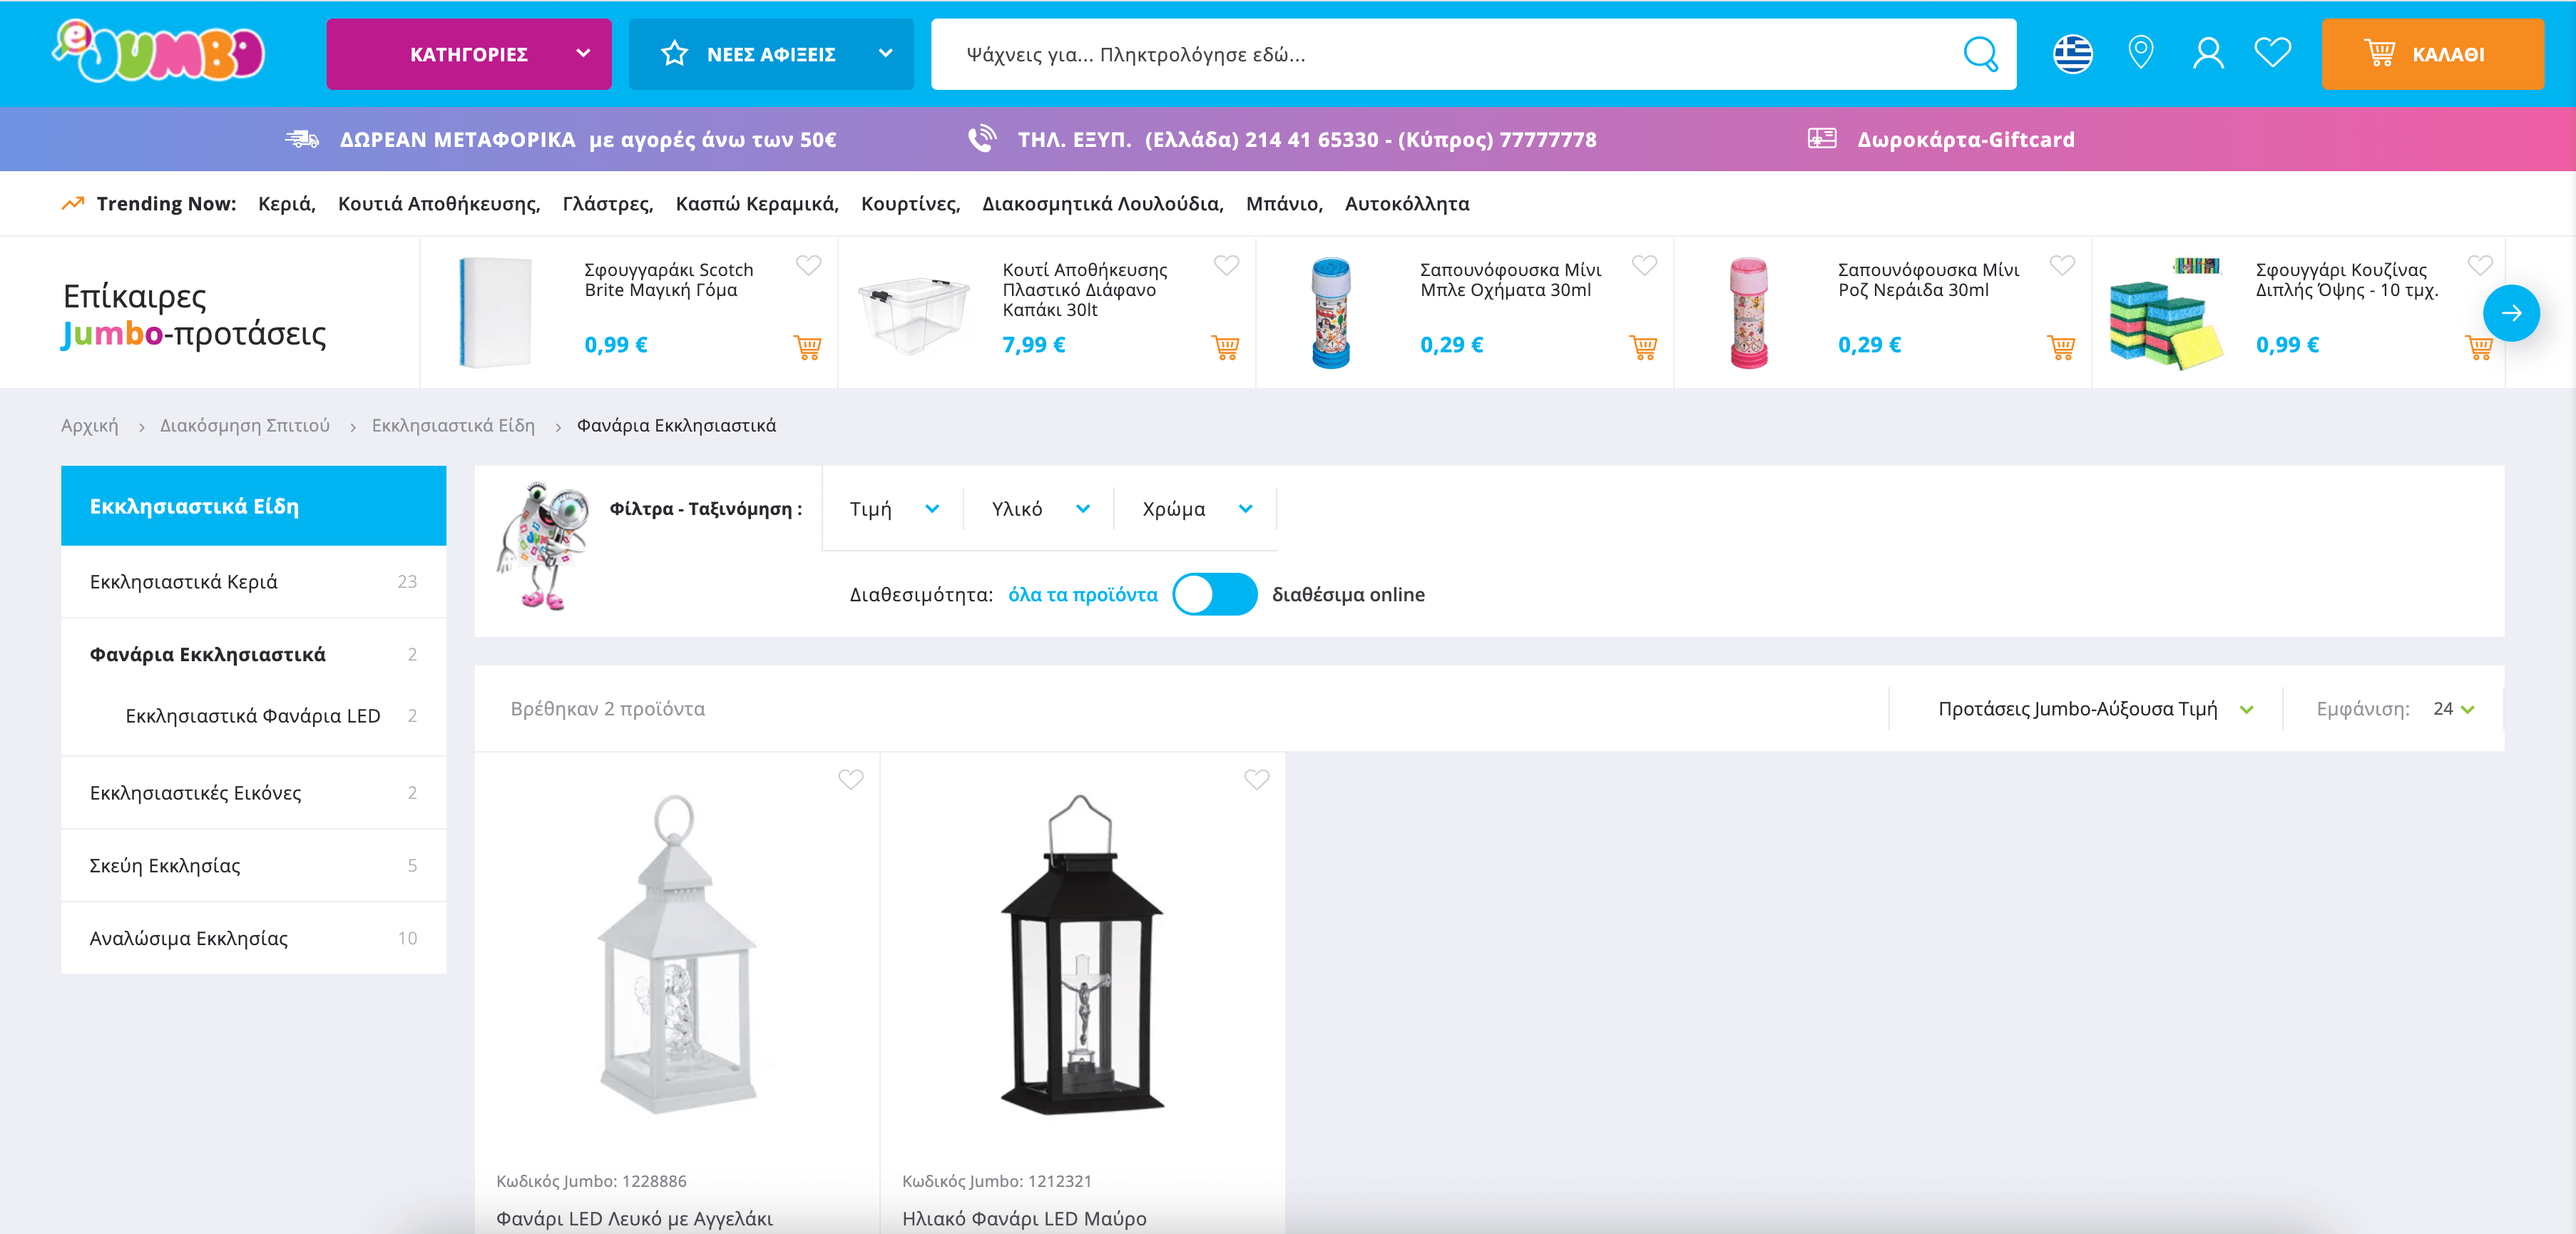Click into the search input field

point(1440,54)
